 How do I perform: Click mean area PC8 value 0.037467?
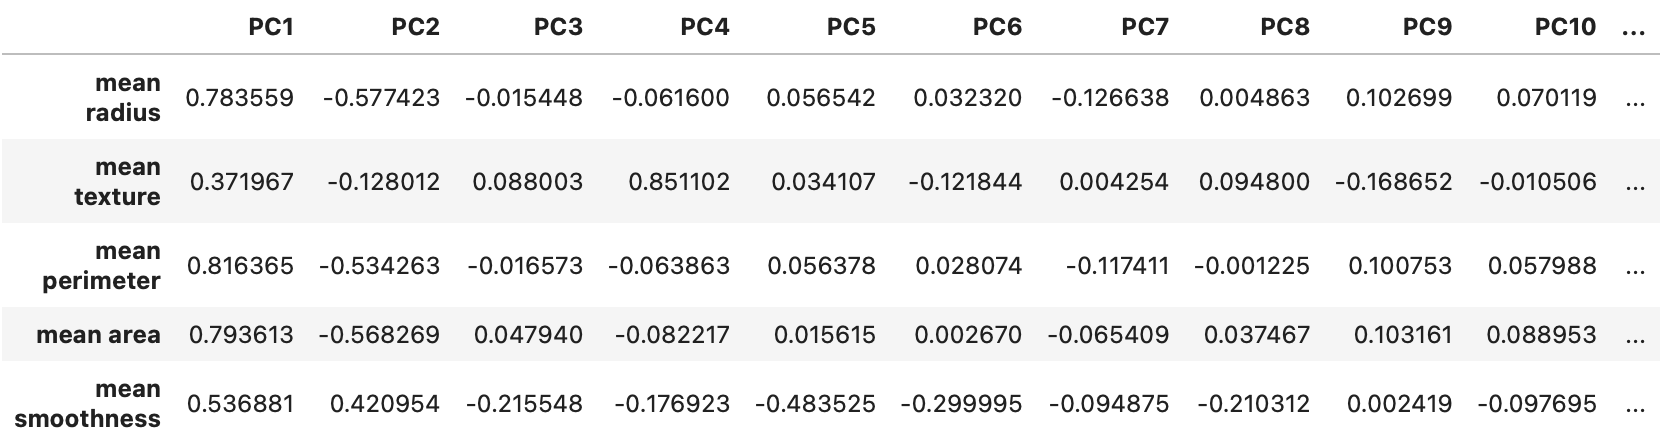tap(1256, 335)
